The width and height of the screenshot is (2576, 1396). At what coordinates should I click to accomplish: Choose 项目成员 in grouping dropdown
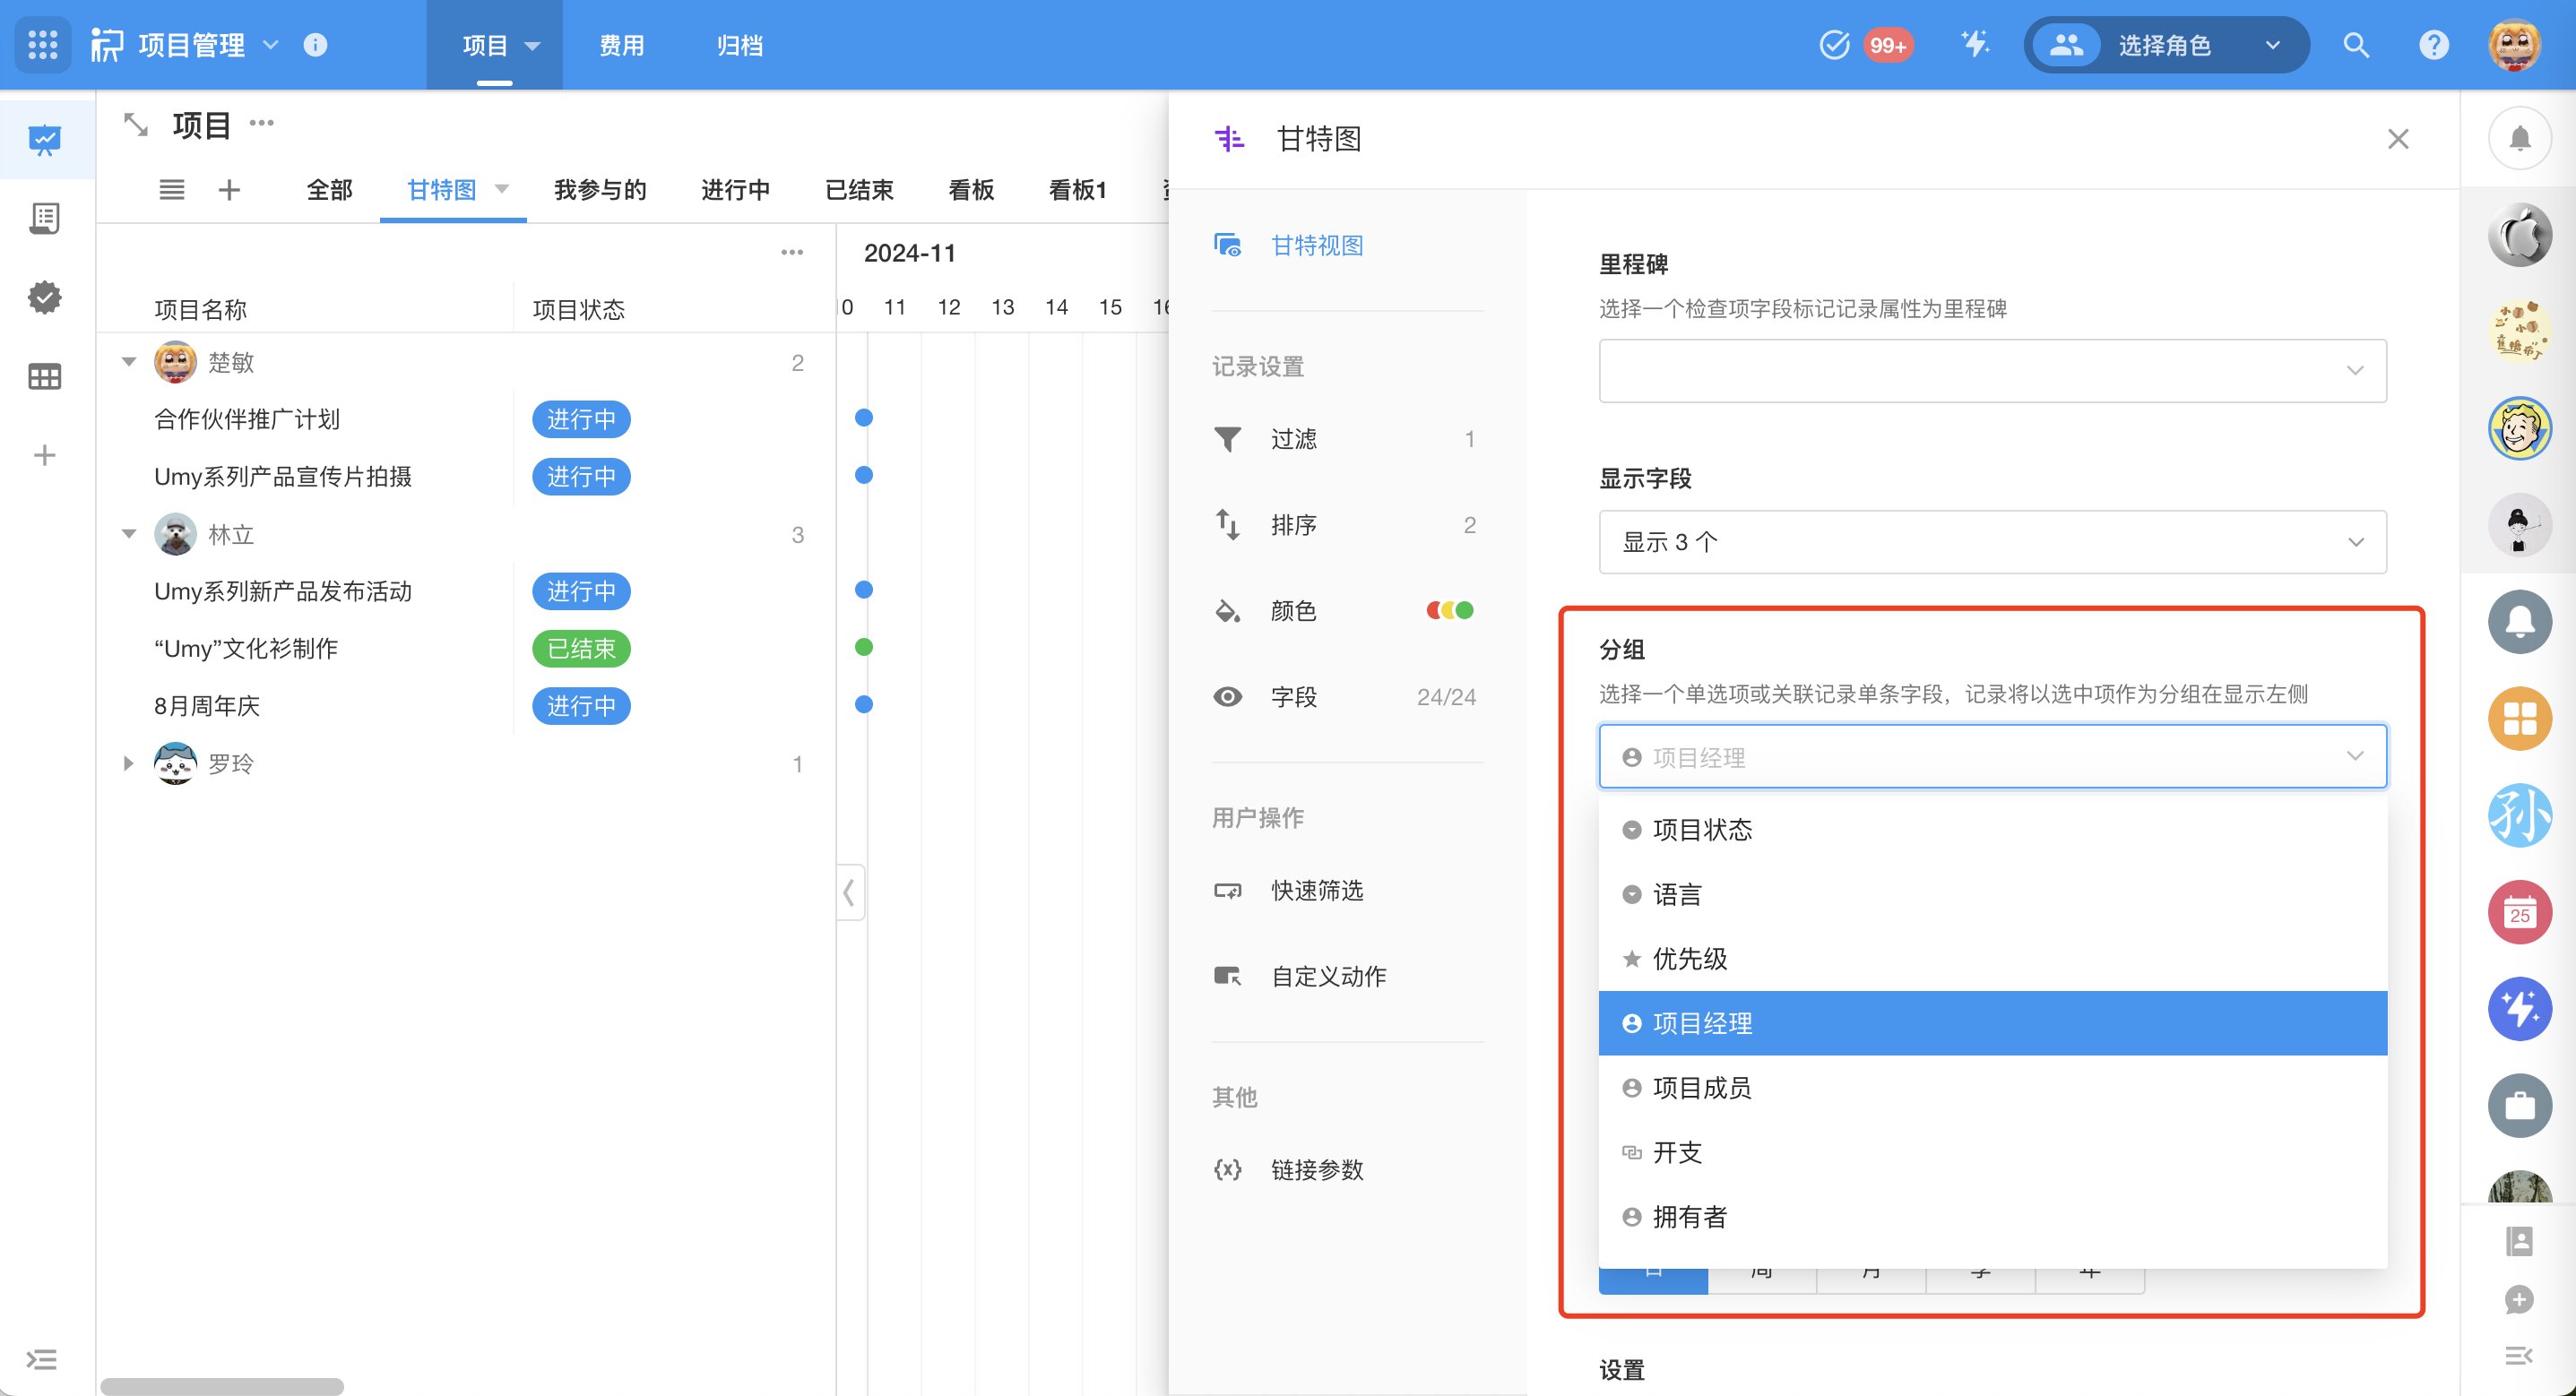click(1992, 1087)
